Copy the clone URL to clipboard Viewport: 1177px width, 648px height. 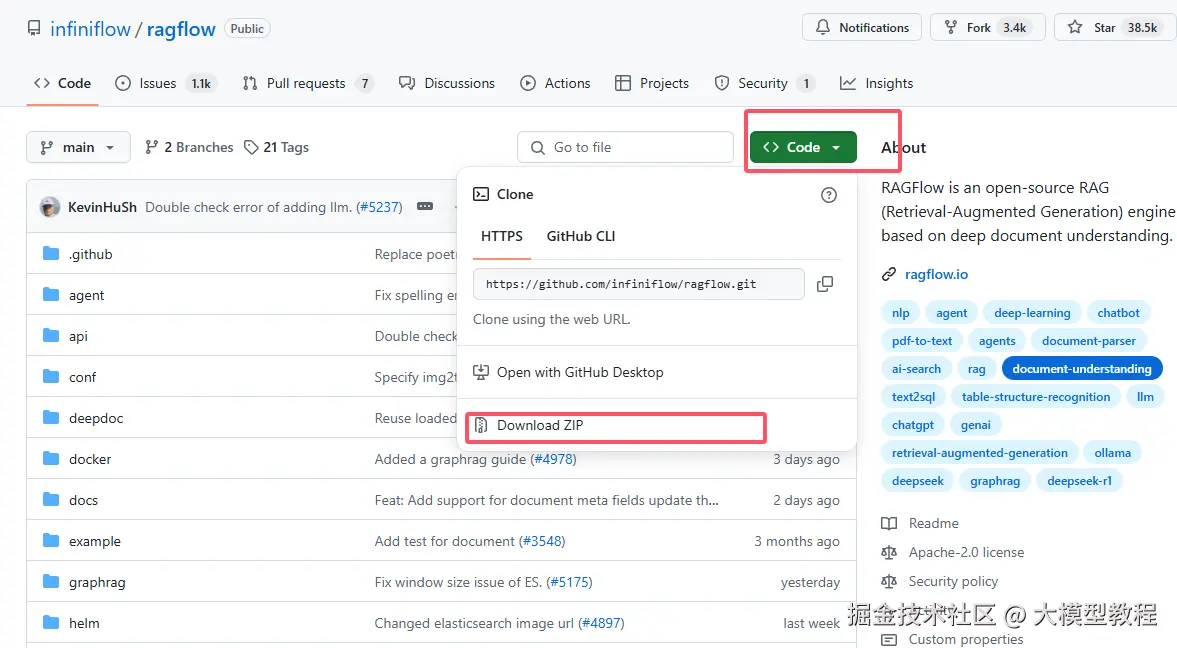(824, 284)
